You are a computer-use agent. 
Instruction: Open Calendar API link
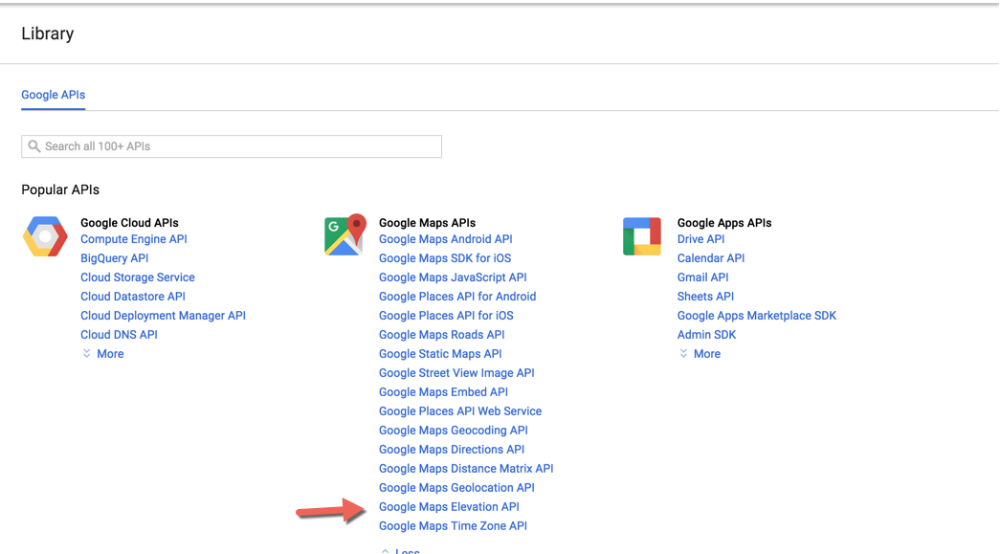(711, 258)
